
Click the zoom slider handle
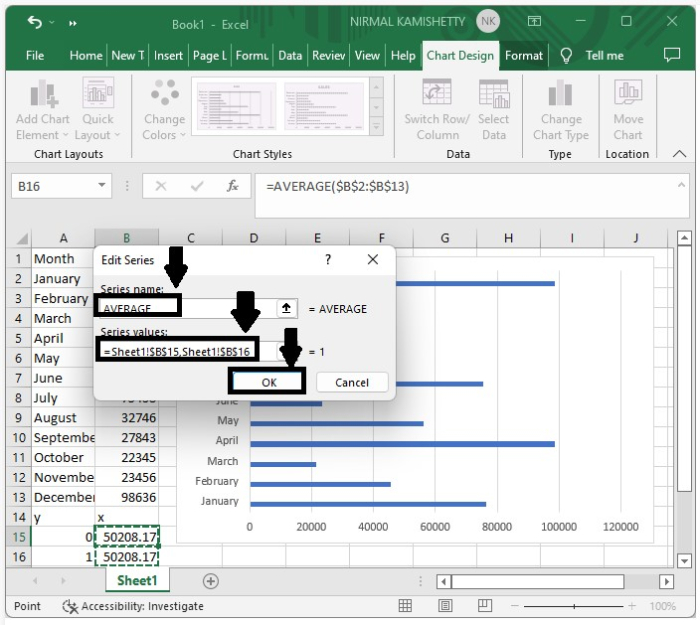point(574,606)
